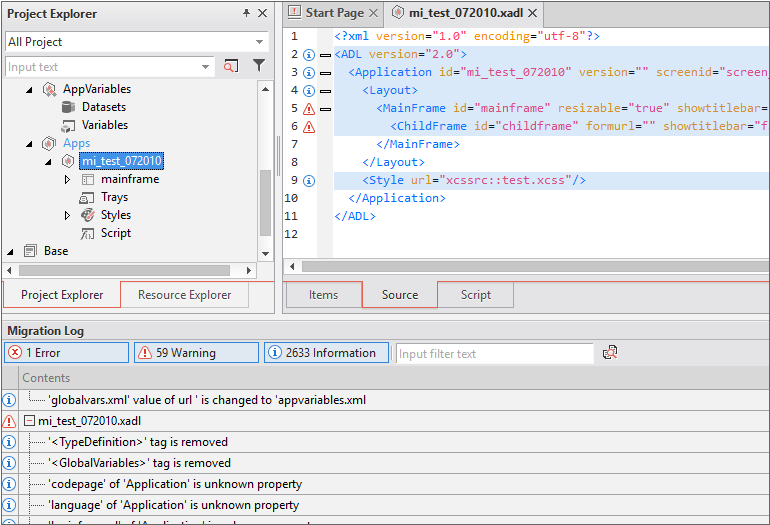The image size is (770, 525).
Task: Switch to the Resource Explorer tab
Action: pos(185,295)
